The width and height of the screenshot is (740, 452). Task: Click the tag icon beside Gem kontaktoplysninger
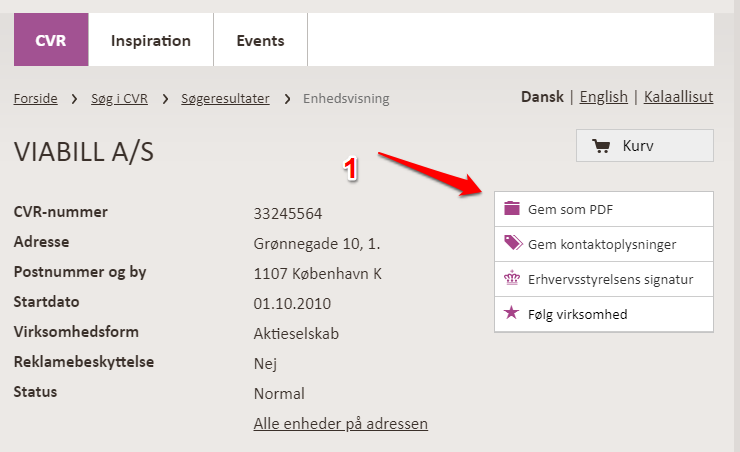[513, 243]
